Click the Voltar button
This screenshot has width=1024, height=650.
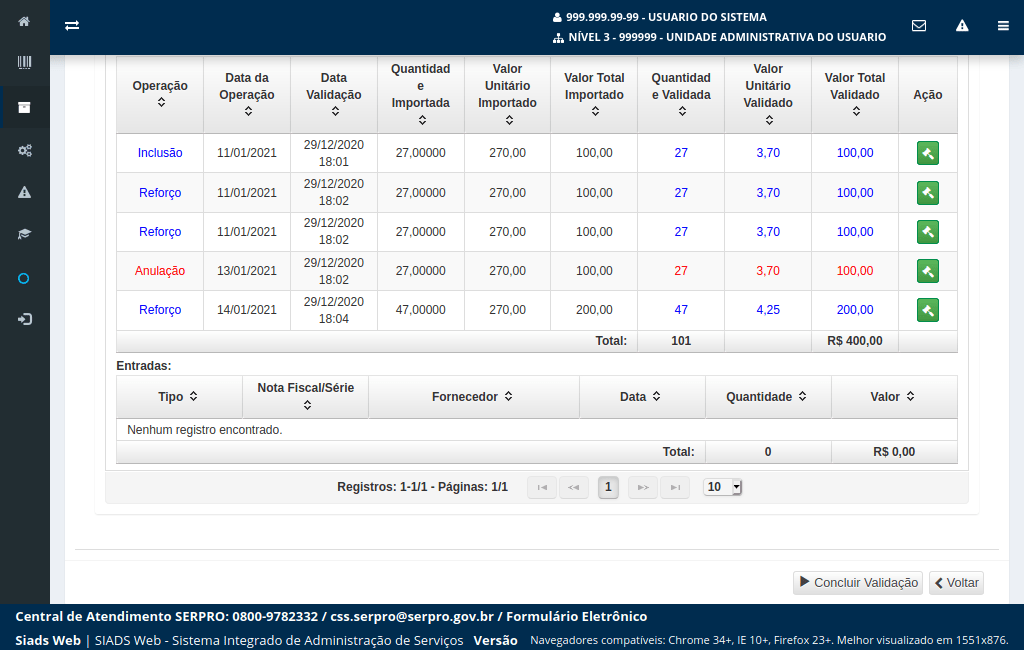[x=956, y=583]
